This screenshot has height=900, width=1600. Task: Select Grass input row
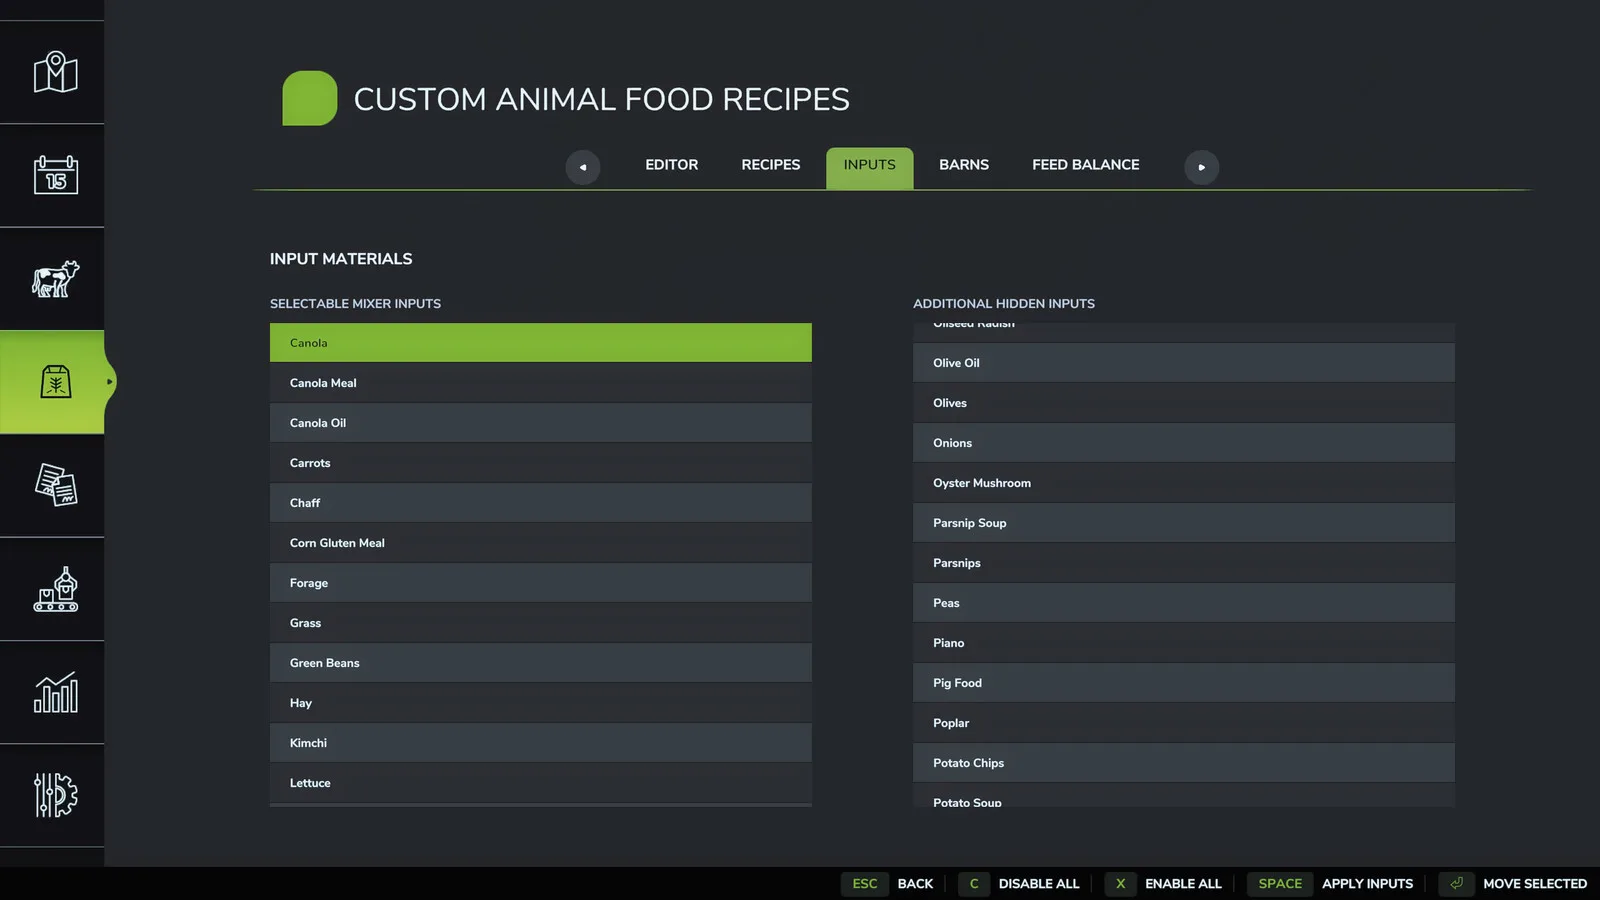(x=541, y=623)
